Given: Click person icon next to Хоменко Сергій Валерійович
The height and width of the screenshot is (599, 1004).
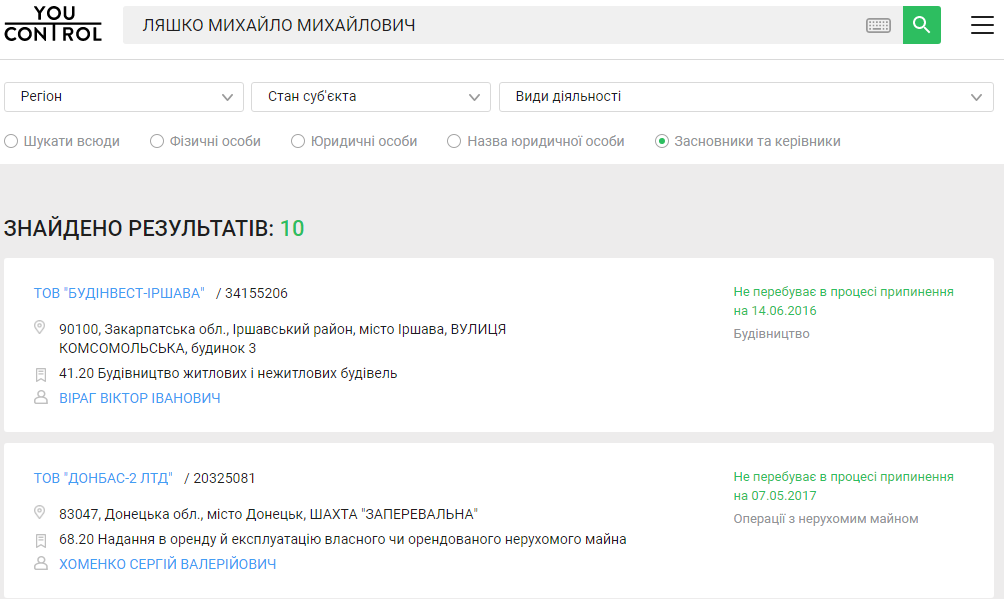Looking at the screenshot, I should 41,564.
